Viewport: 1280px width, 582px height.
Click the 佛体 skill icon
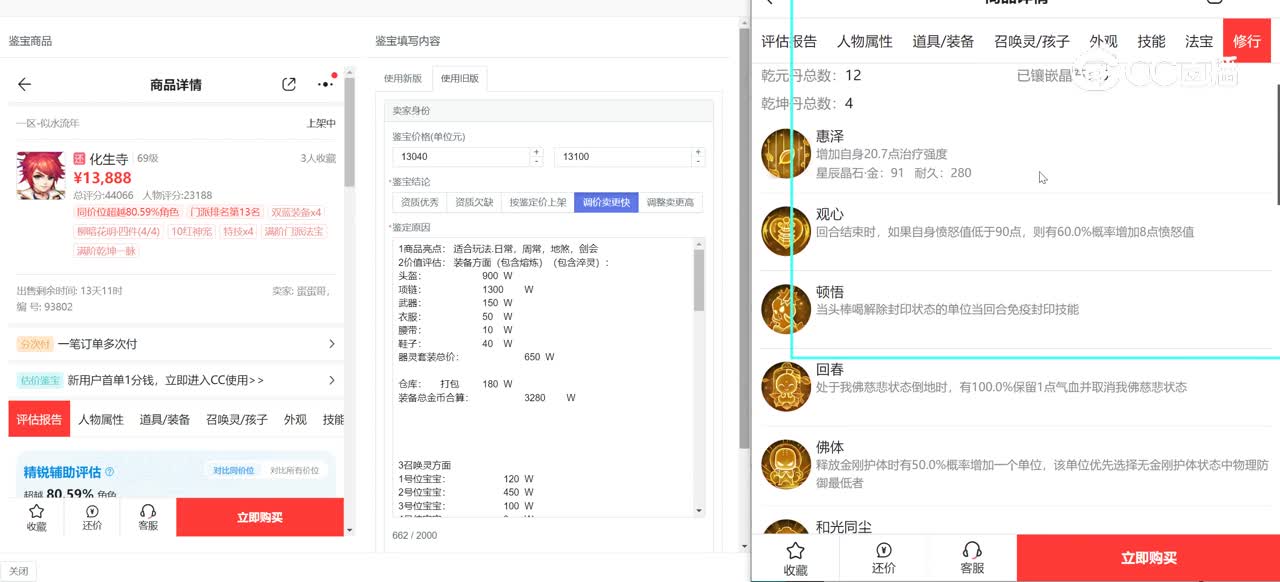tap(786, 464)
